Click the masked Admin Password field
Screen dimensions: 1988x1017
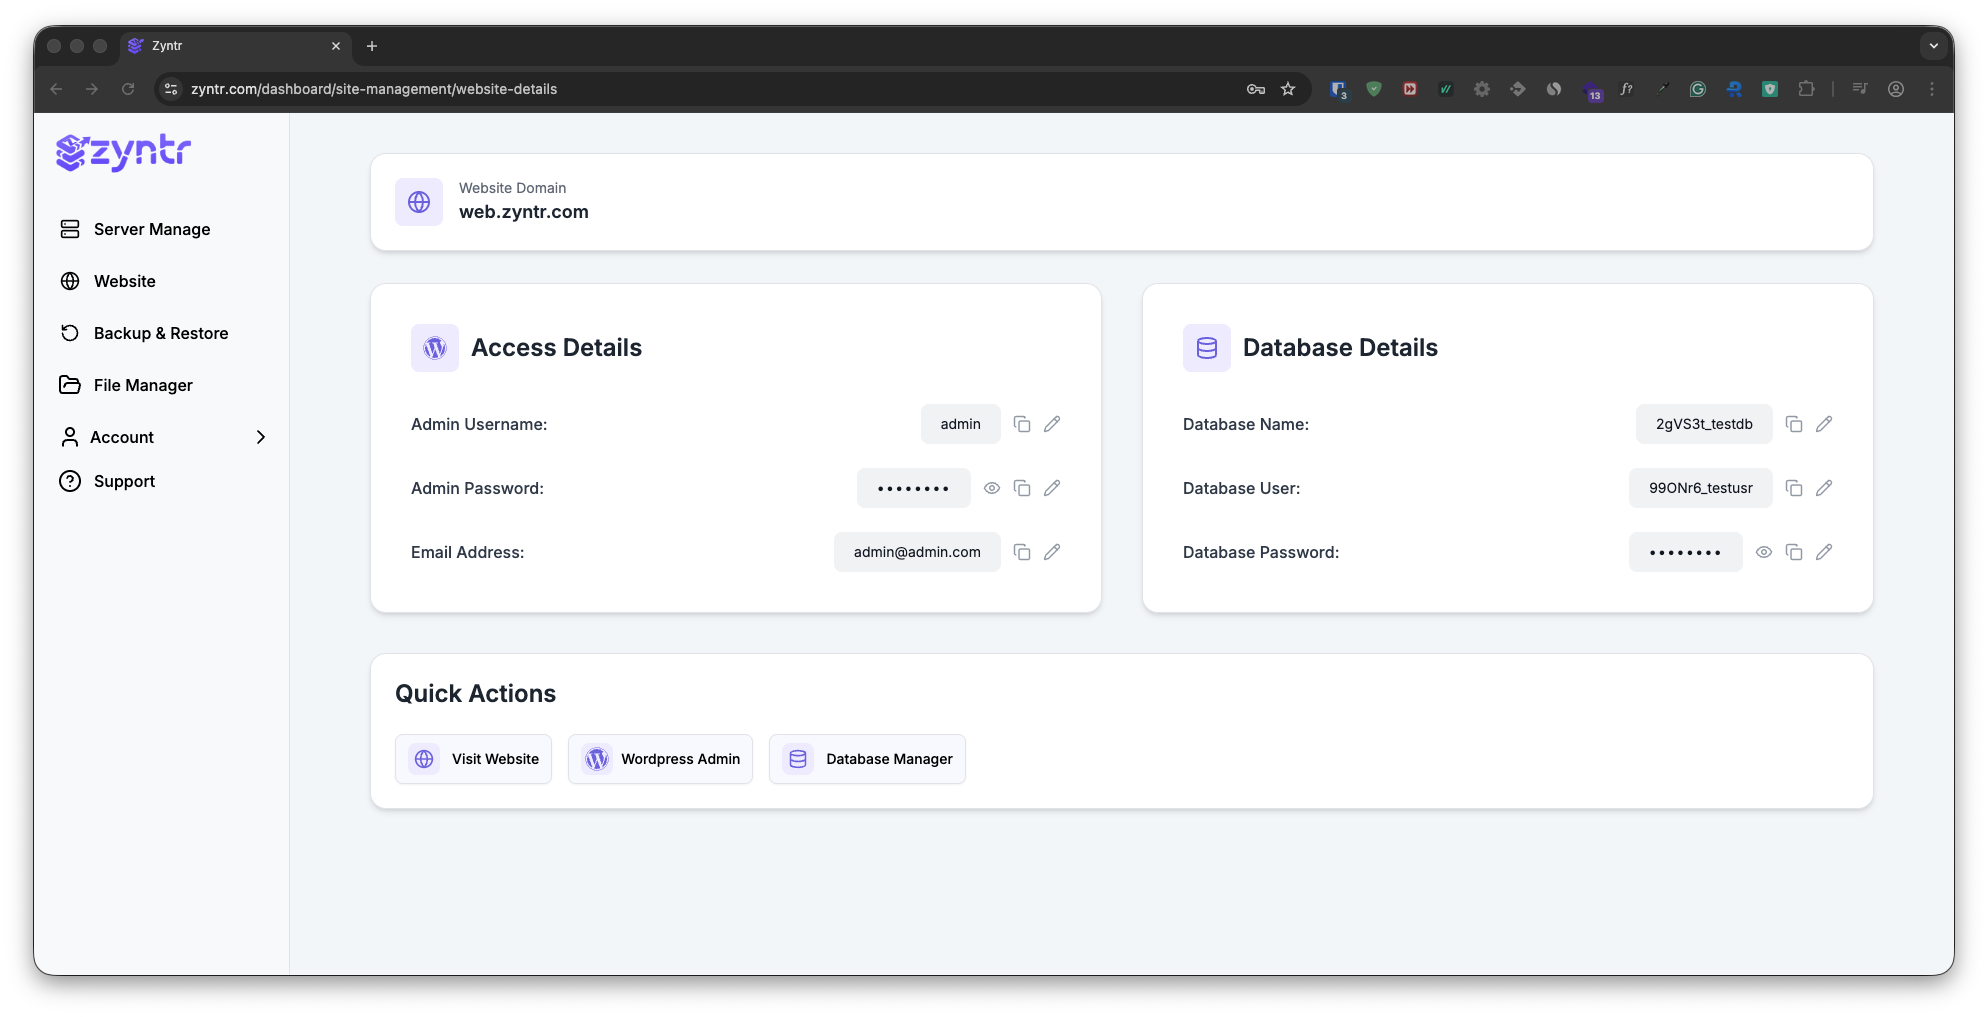913,488
